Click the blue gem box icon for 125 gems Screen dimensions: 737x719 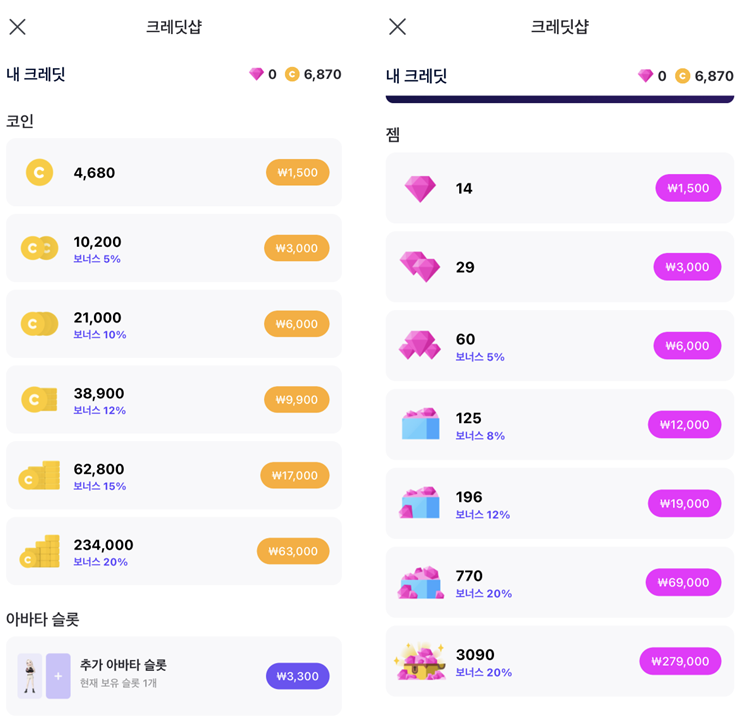420,424
